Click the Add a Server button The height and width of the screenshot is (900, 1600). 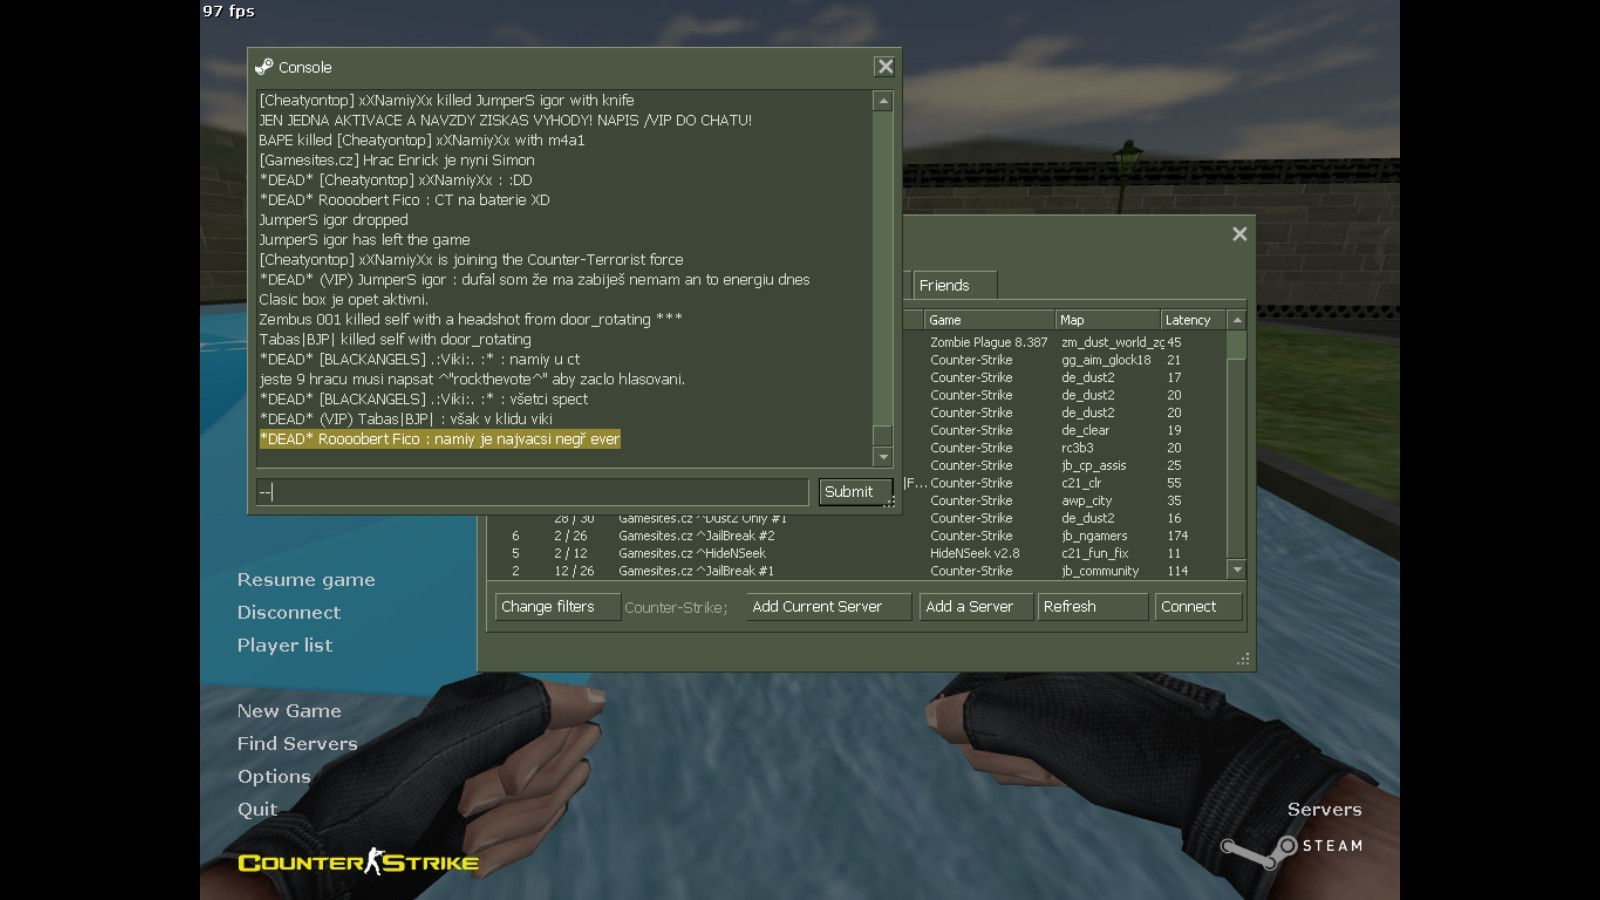(x=975, y=607)
